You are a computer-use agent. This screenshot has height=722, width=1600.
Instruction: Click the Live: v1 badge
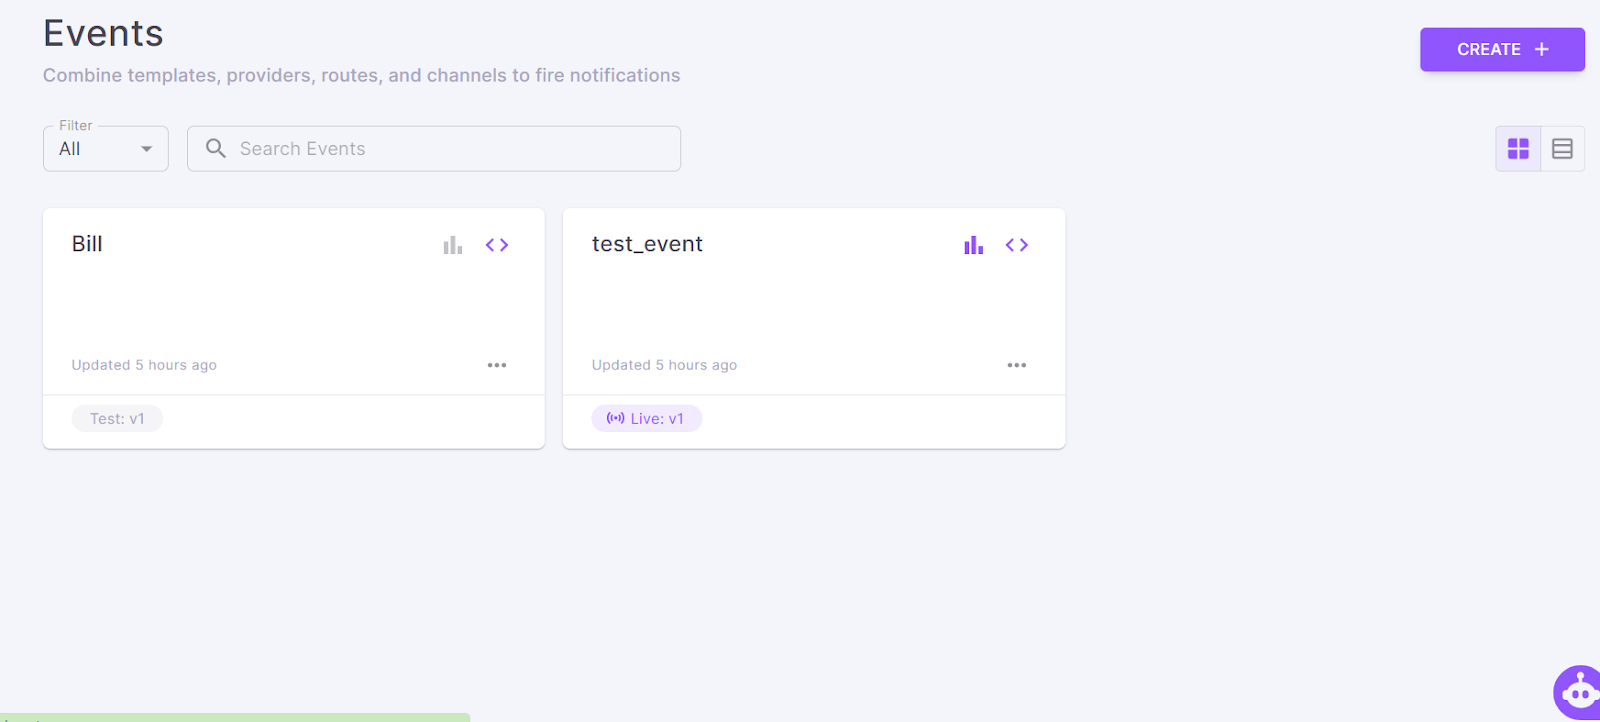click(646, 419)
